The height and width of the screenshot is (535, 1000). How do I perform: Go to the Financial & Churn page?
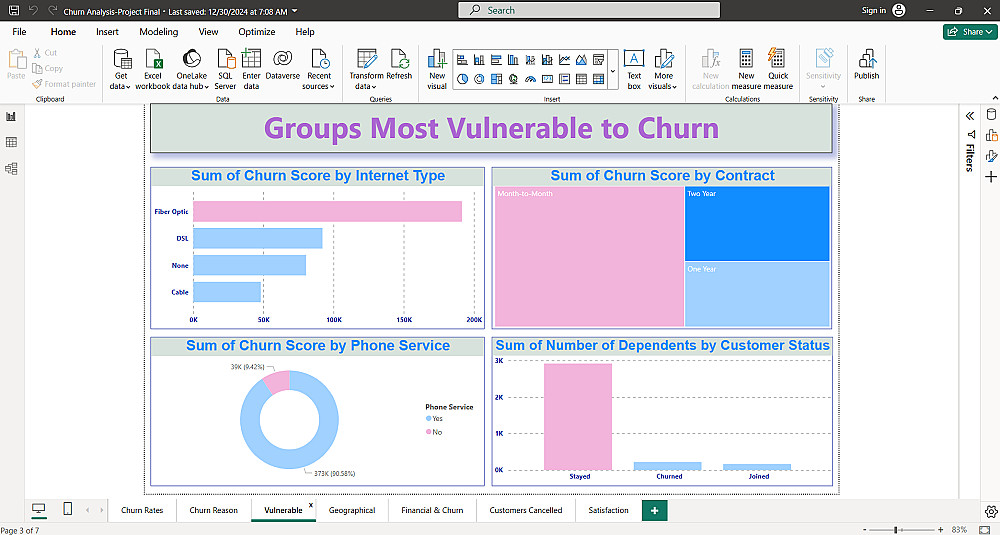tap(432, 510)
